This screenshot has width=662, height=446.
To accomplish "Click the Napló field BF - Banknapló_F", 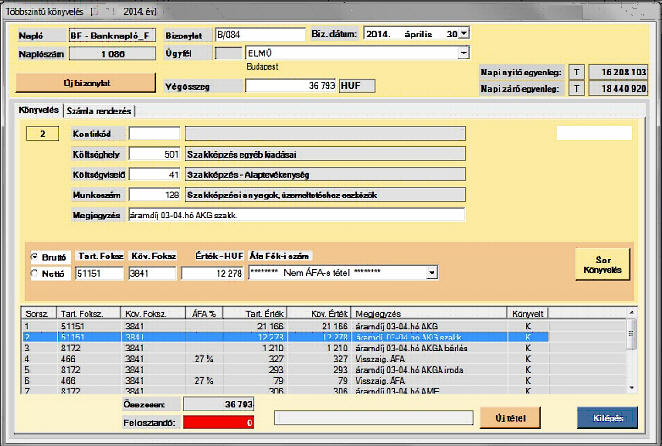I will pyautogui.click(x=112, y=35).
